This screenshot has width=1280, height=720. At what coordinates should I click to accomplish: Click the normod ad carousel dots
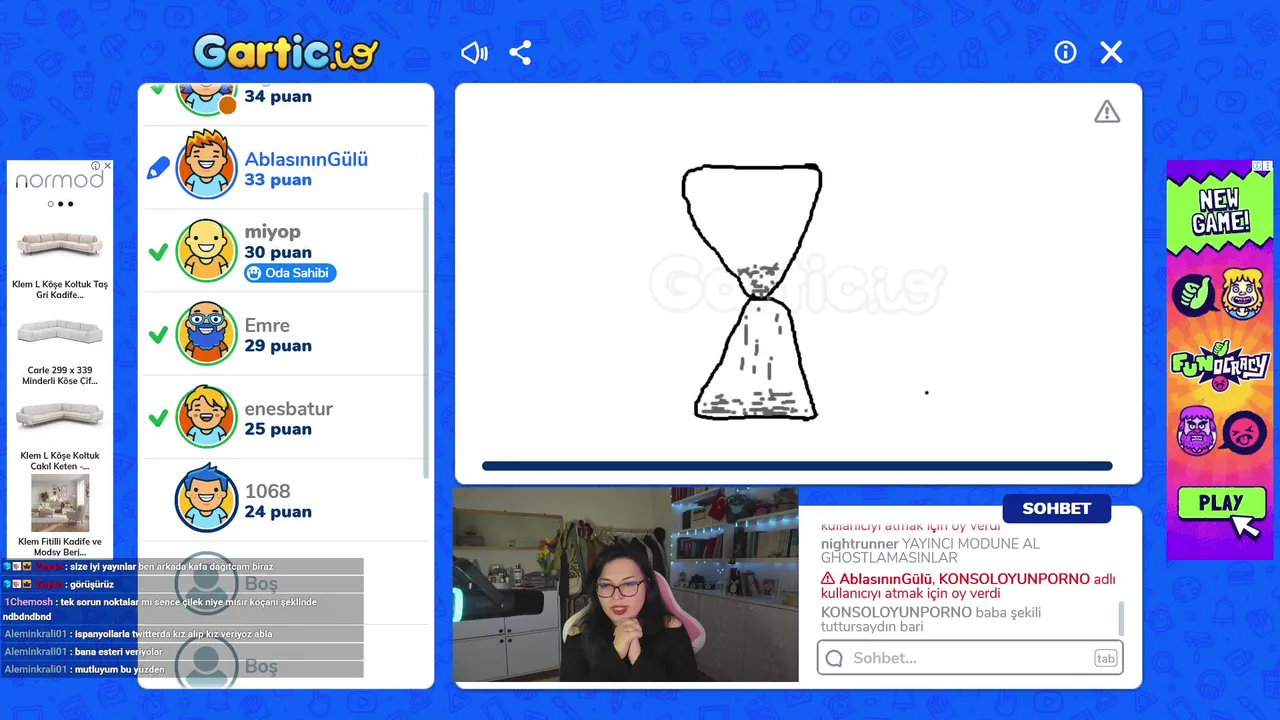point(60,204)
